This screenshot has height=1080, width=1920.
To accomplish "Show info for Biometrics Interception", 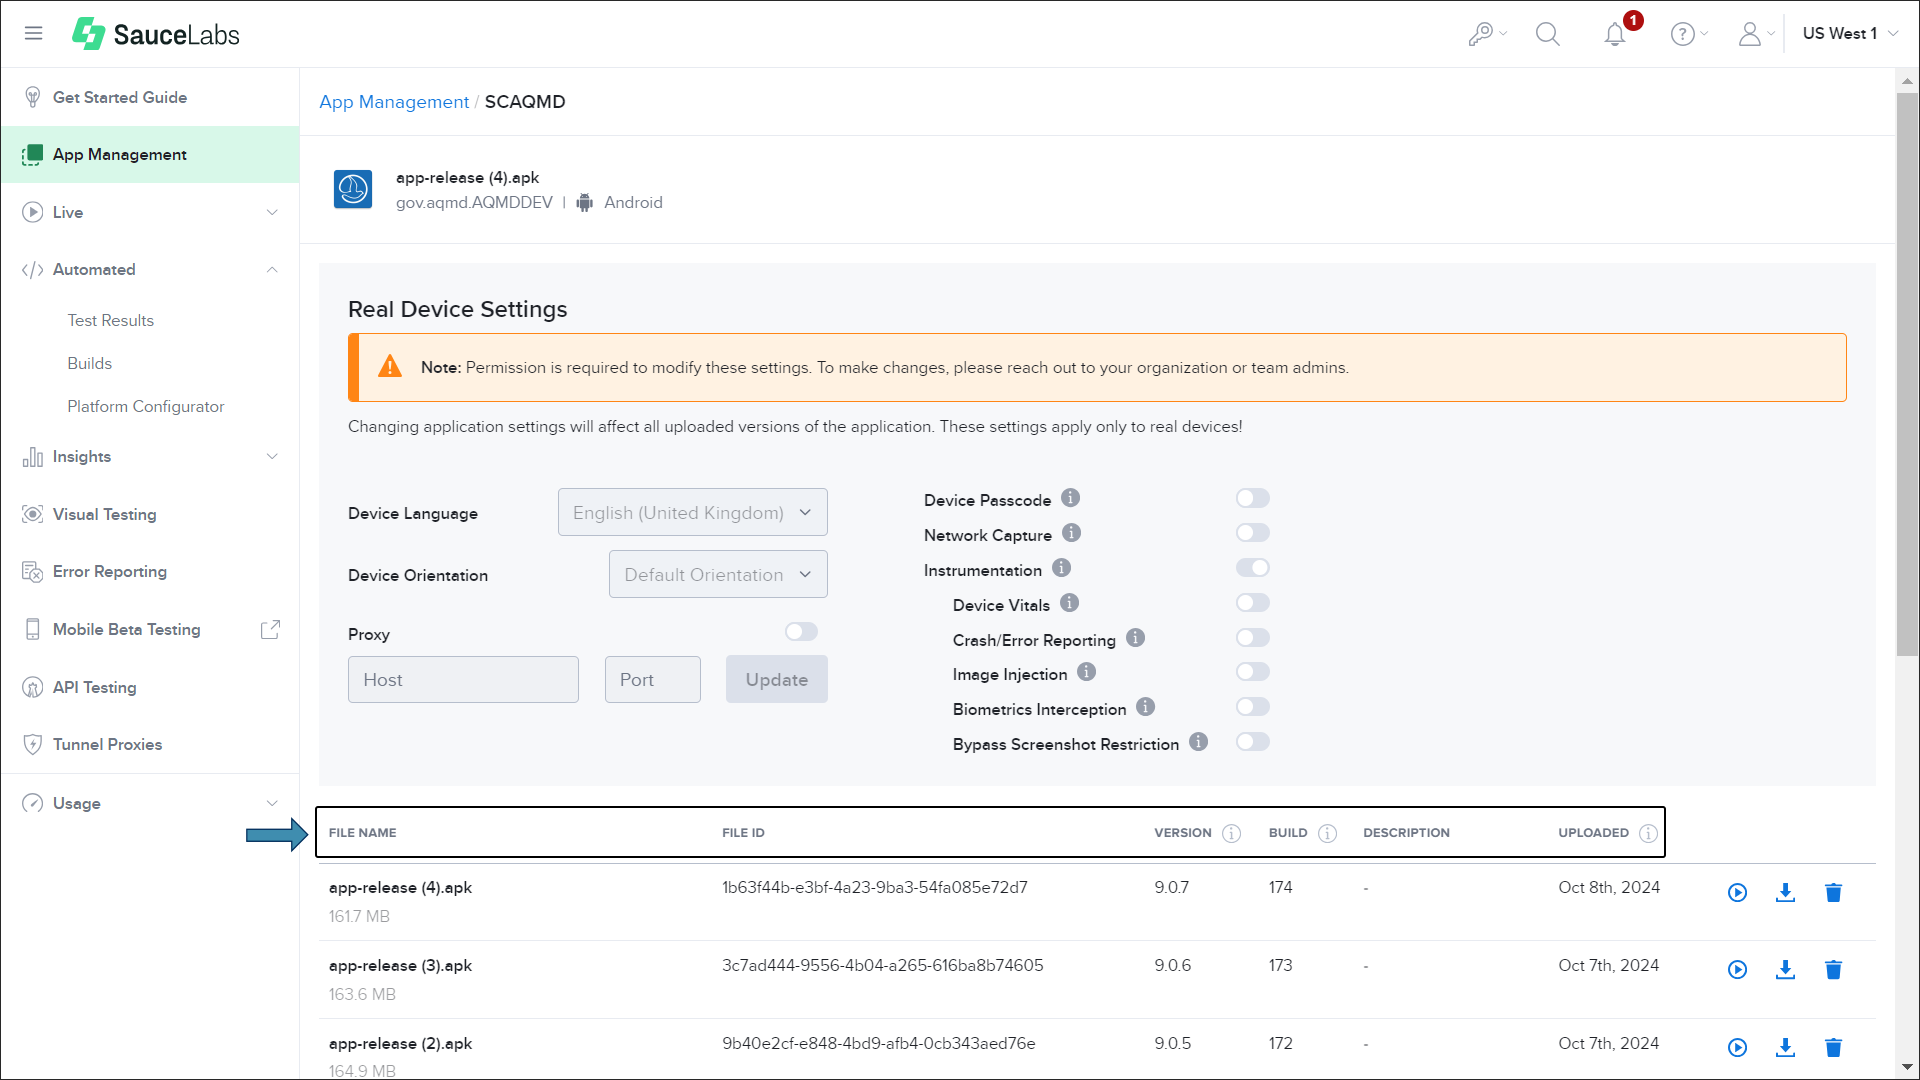I will (1145, 707).
